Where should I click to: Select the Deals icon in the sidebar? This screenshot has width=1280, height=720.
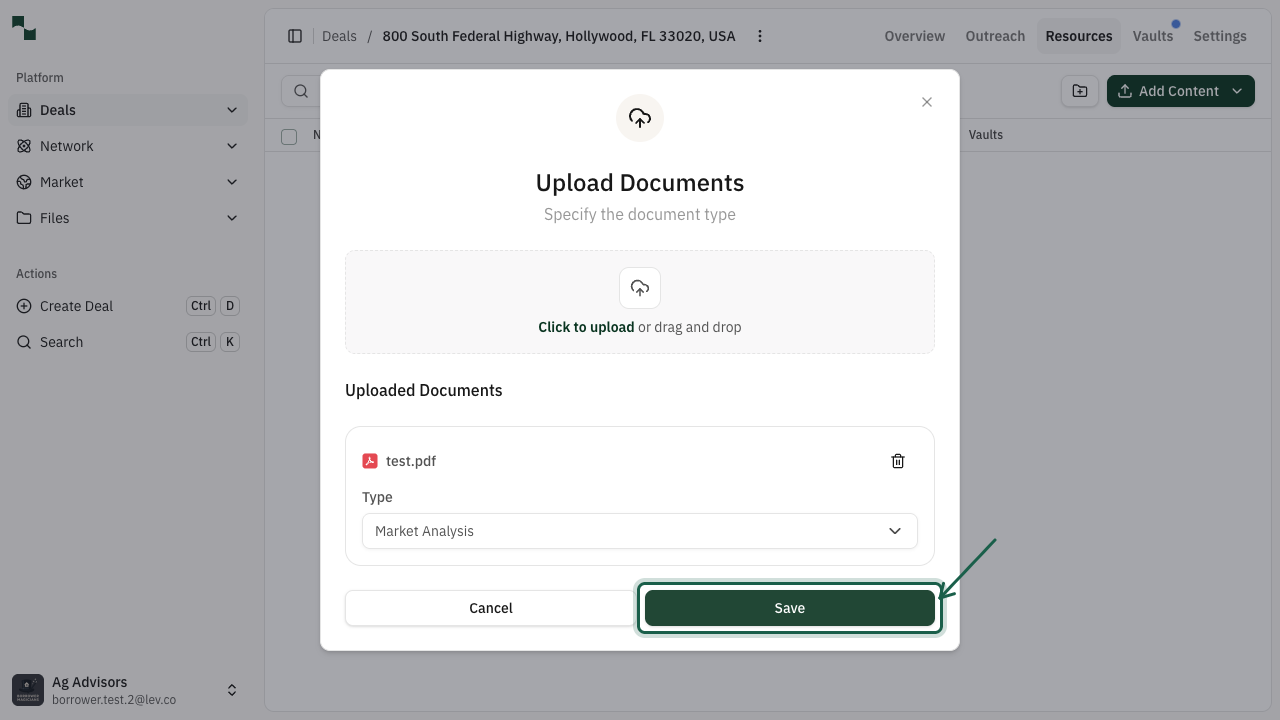point(24,110)
